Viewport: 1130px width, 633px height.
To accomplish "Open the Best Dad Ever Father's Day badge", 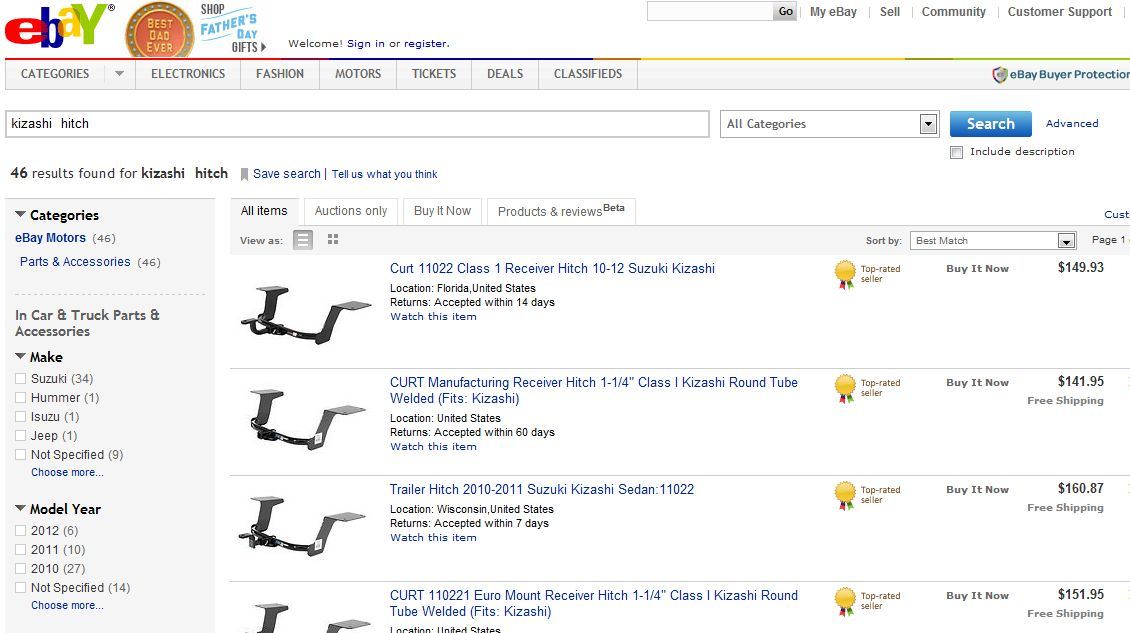I will 159,31.
